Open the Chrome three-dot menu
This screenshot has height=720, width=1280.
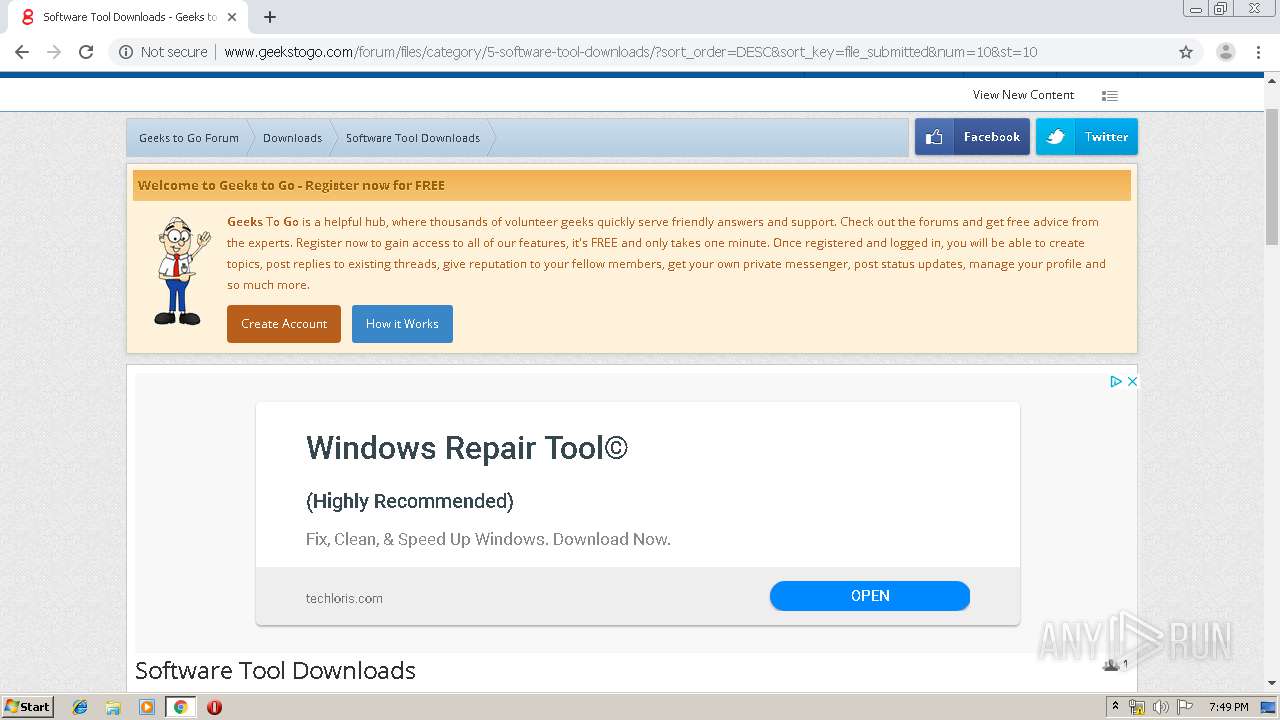coord(1258,52)
